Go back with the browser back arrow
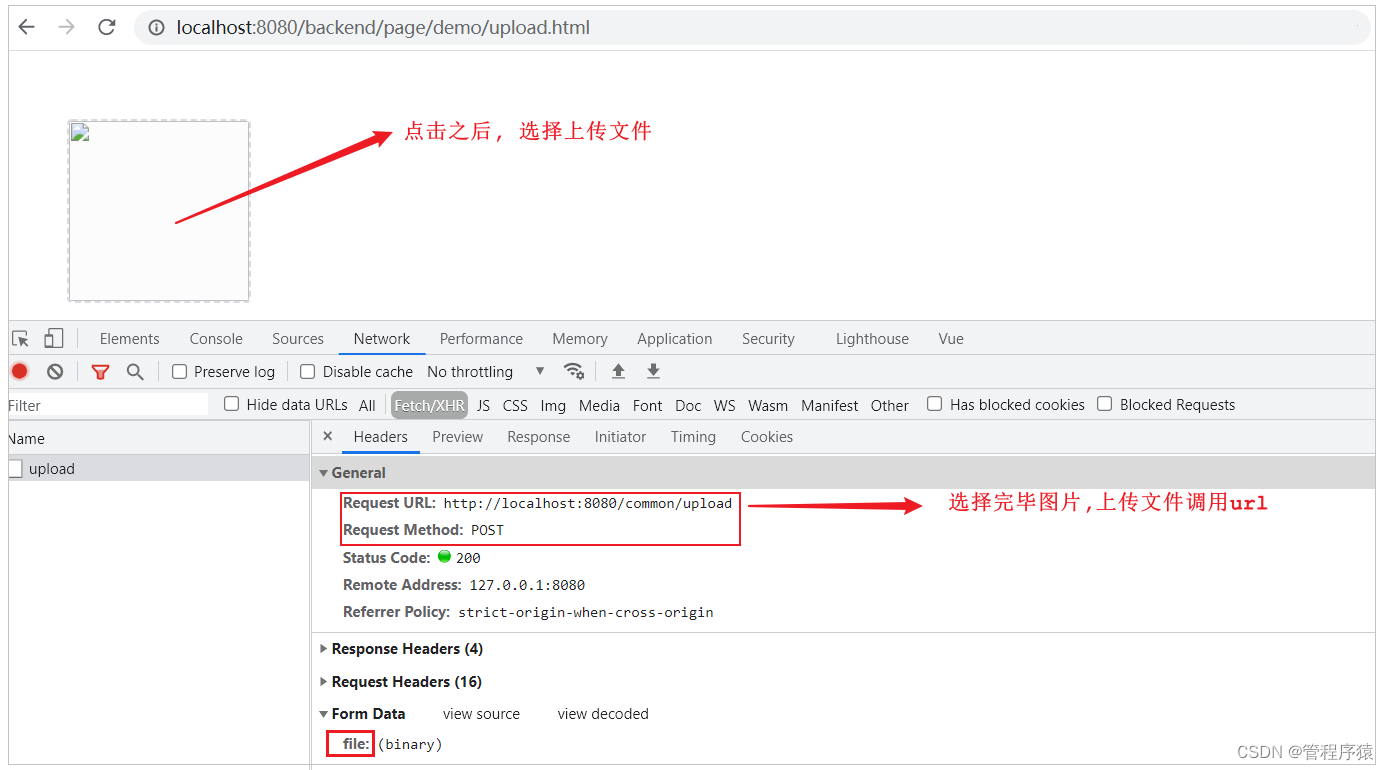Screen dimensions: 1389x770 click(x=27, y=27)
